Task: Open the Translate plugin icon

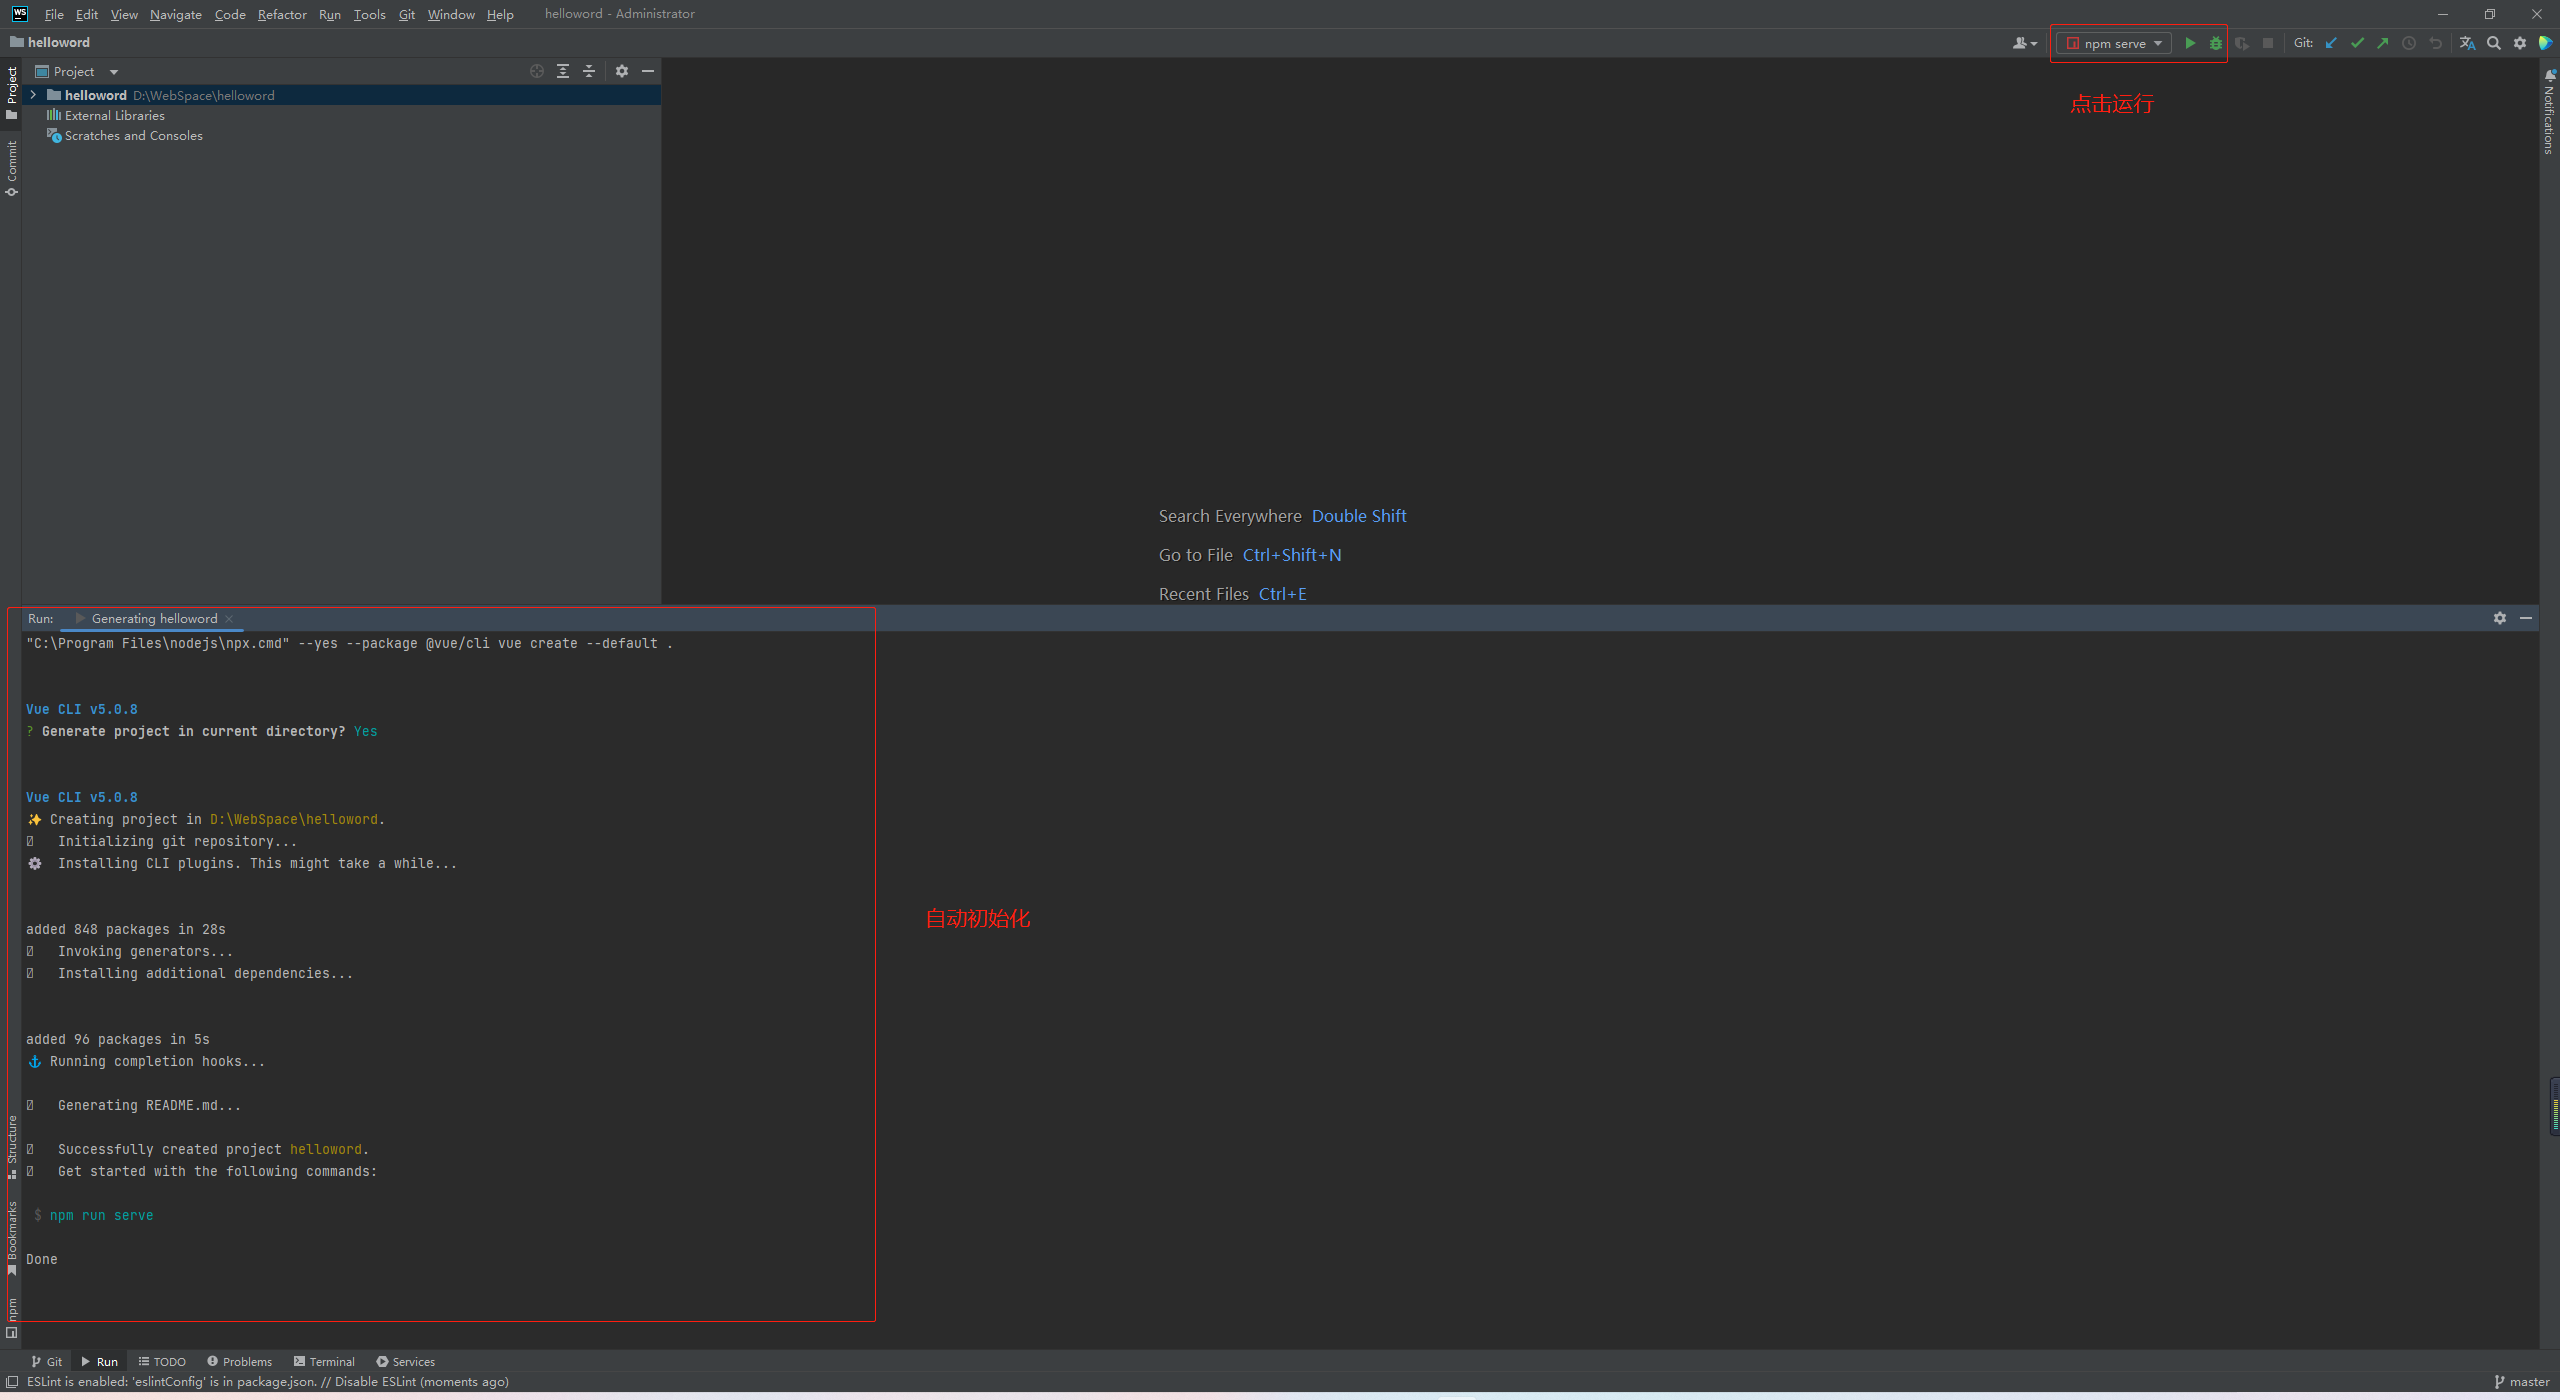Action: [2467, 43]
